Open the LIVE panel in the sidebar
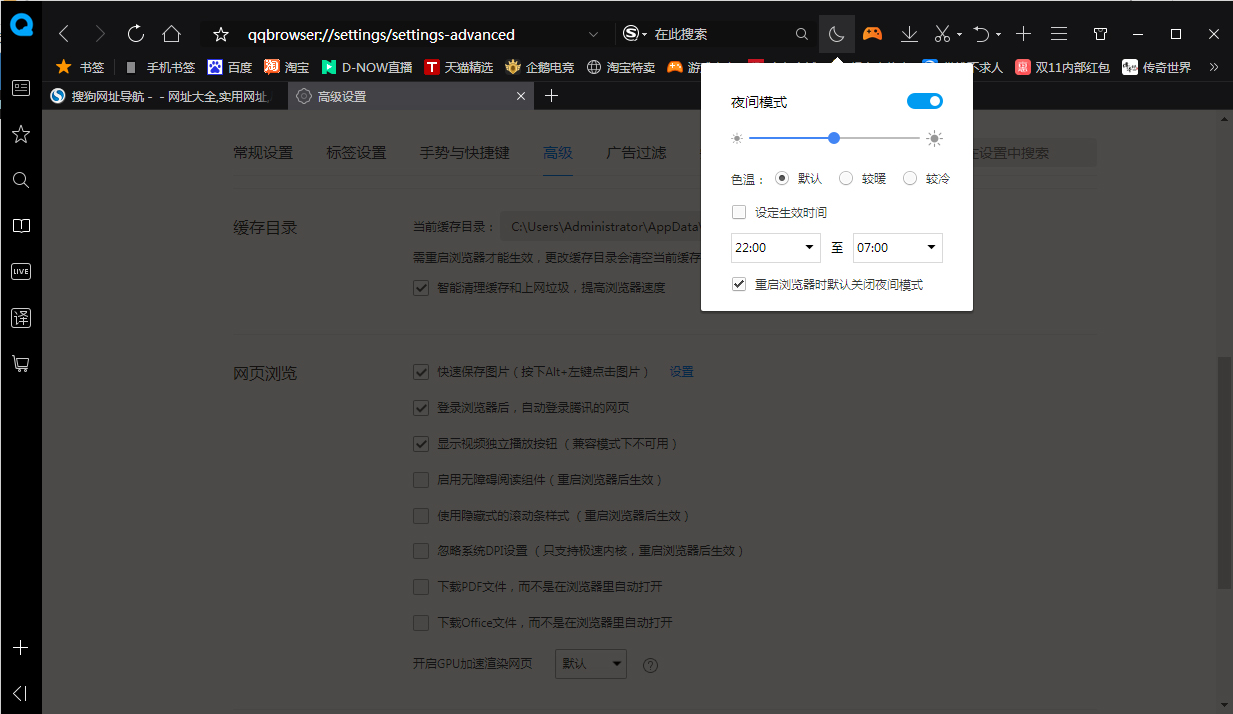 [20, 271]
